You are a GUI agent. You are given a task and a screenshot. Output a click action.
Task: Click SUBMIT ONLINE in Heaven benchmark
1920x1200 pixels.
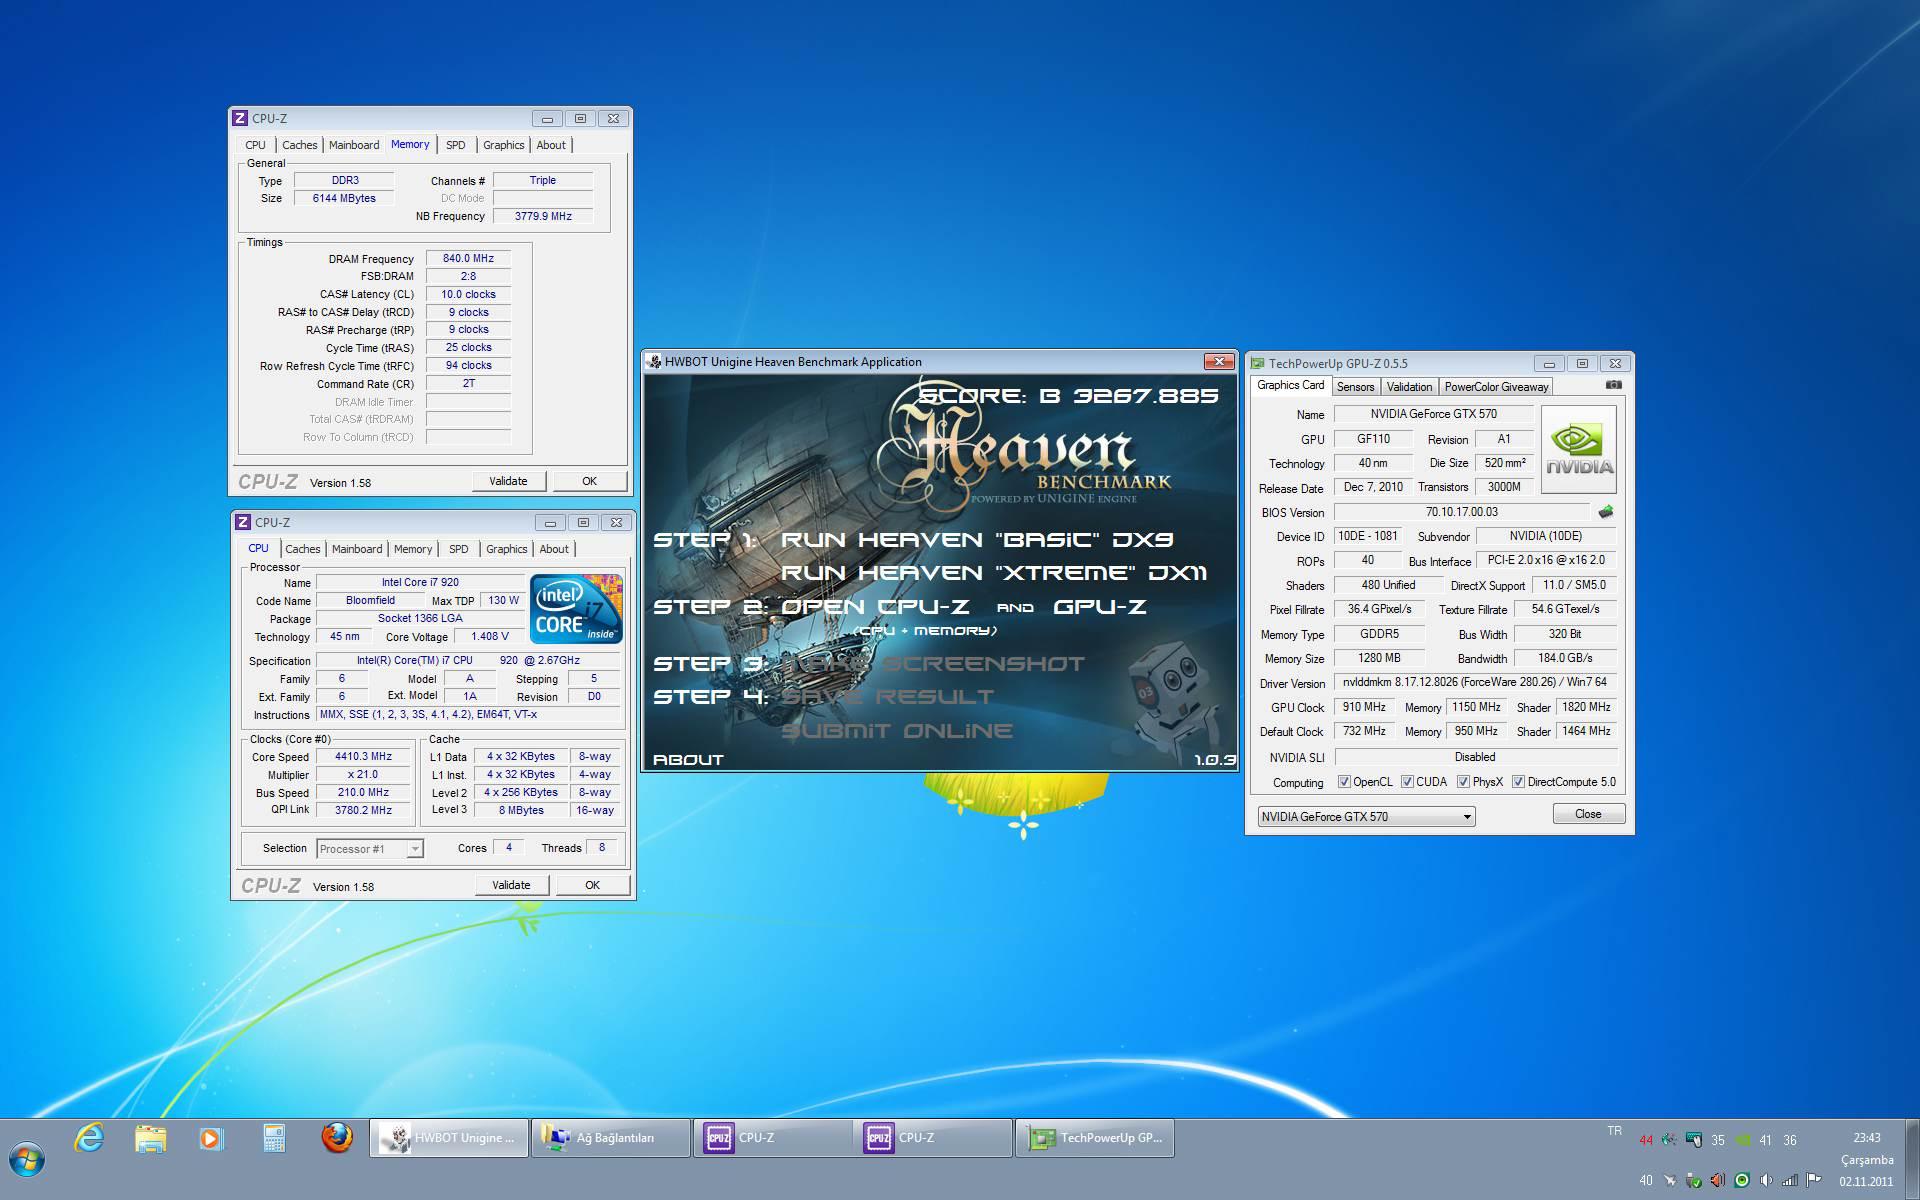[897, 731]
